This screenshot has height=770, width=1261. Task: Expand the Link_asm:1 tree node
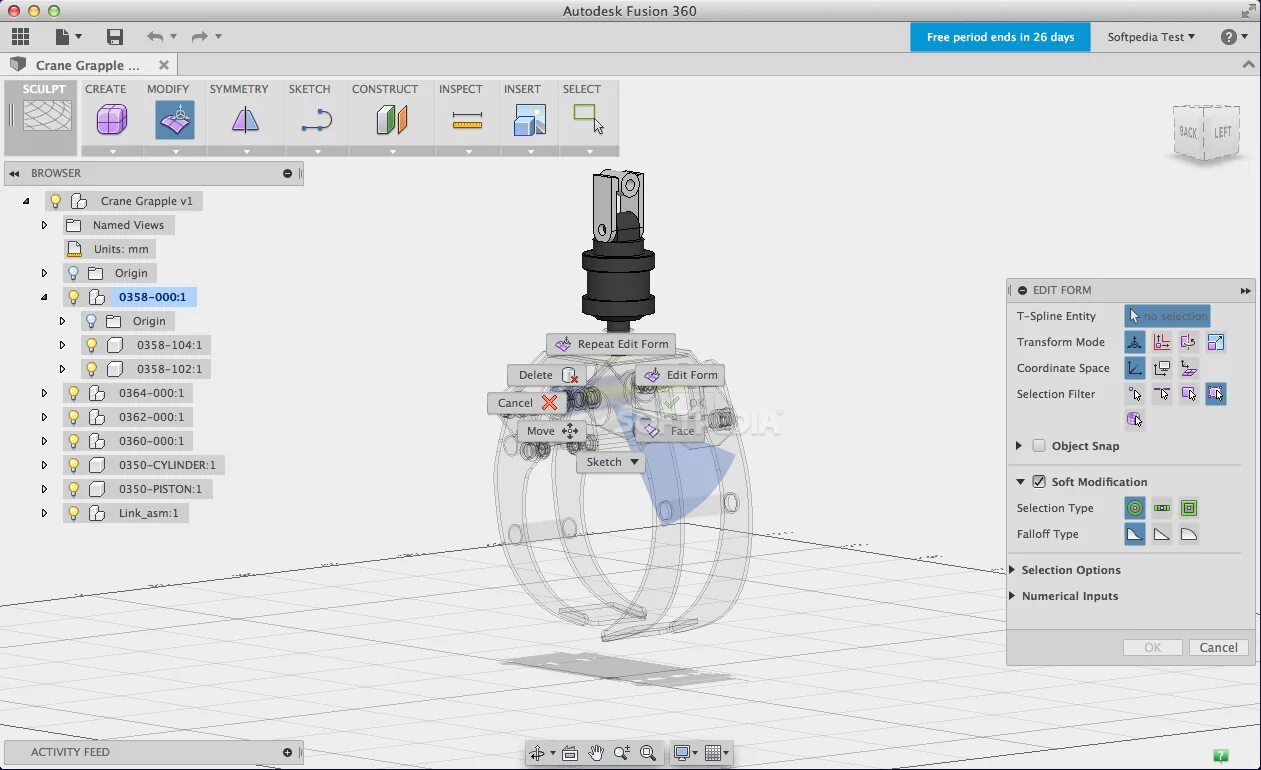click(44, 513)
